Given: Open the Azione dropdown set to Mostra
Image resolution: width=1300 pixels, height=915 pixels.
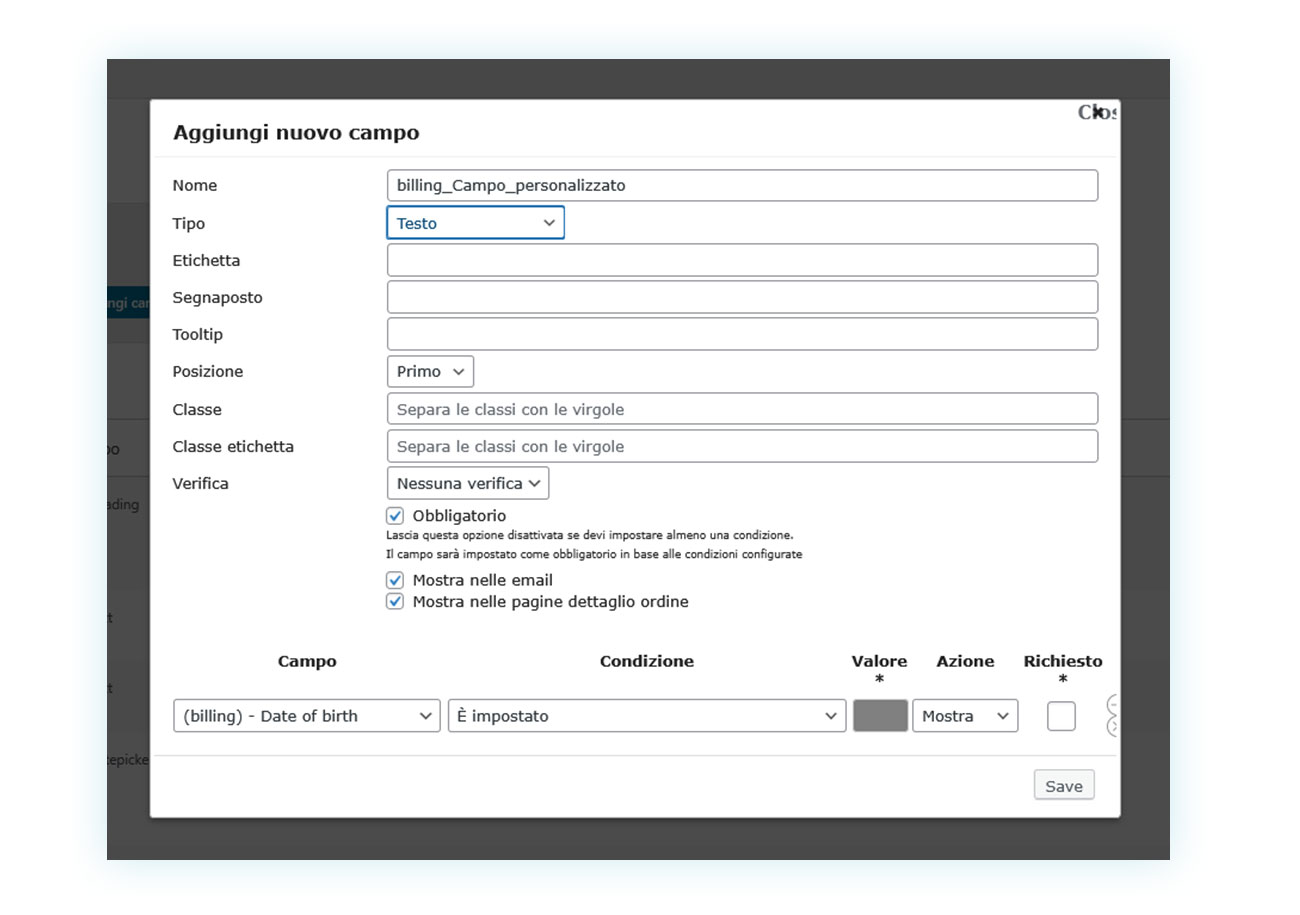Looking at the screenshot, I should click(x=964, y=716).
